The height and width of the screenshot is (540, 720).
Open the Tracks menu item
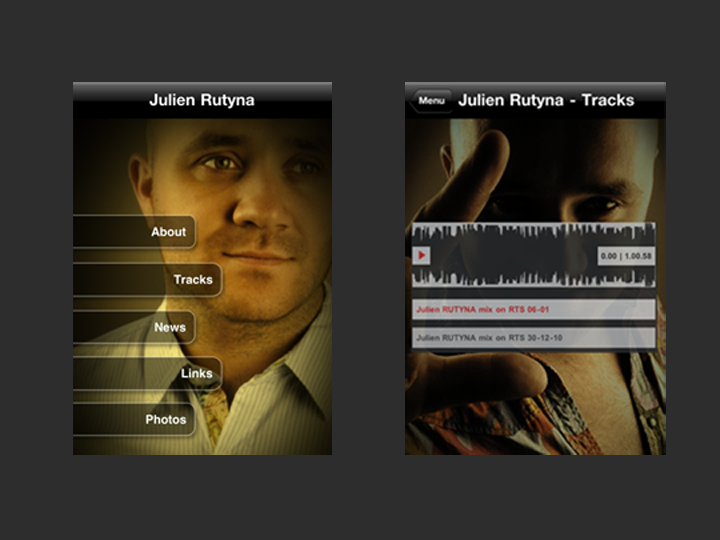point(147,280)
